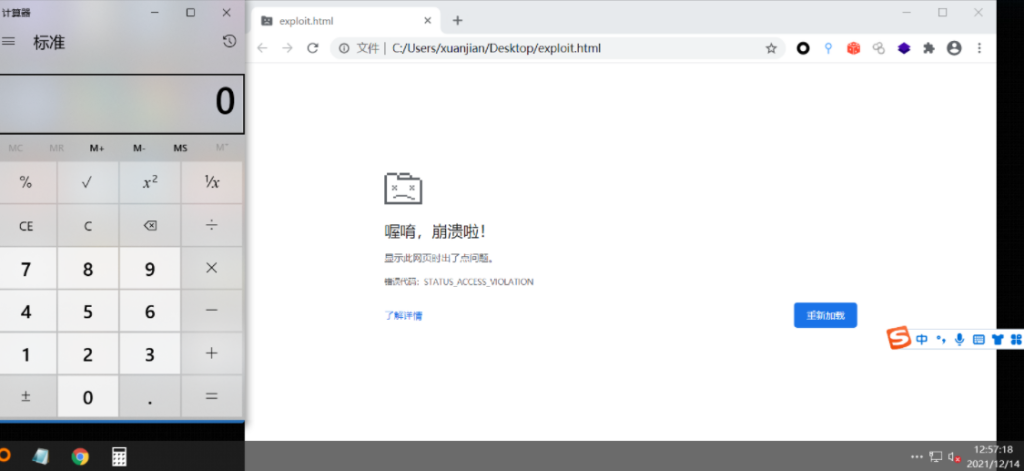Click the backspace key in Calculator
The height and width of the screenshot is (471, 1024).
[x=150, y=225]
